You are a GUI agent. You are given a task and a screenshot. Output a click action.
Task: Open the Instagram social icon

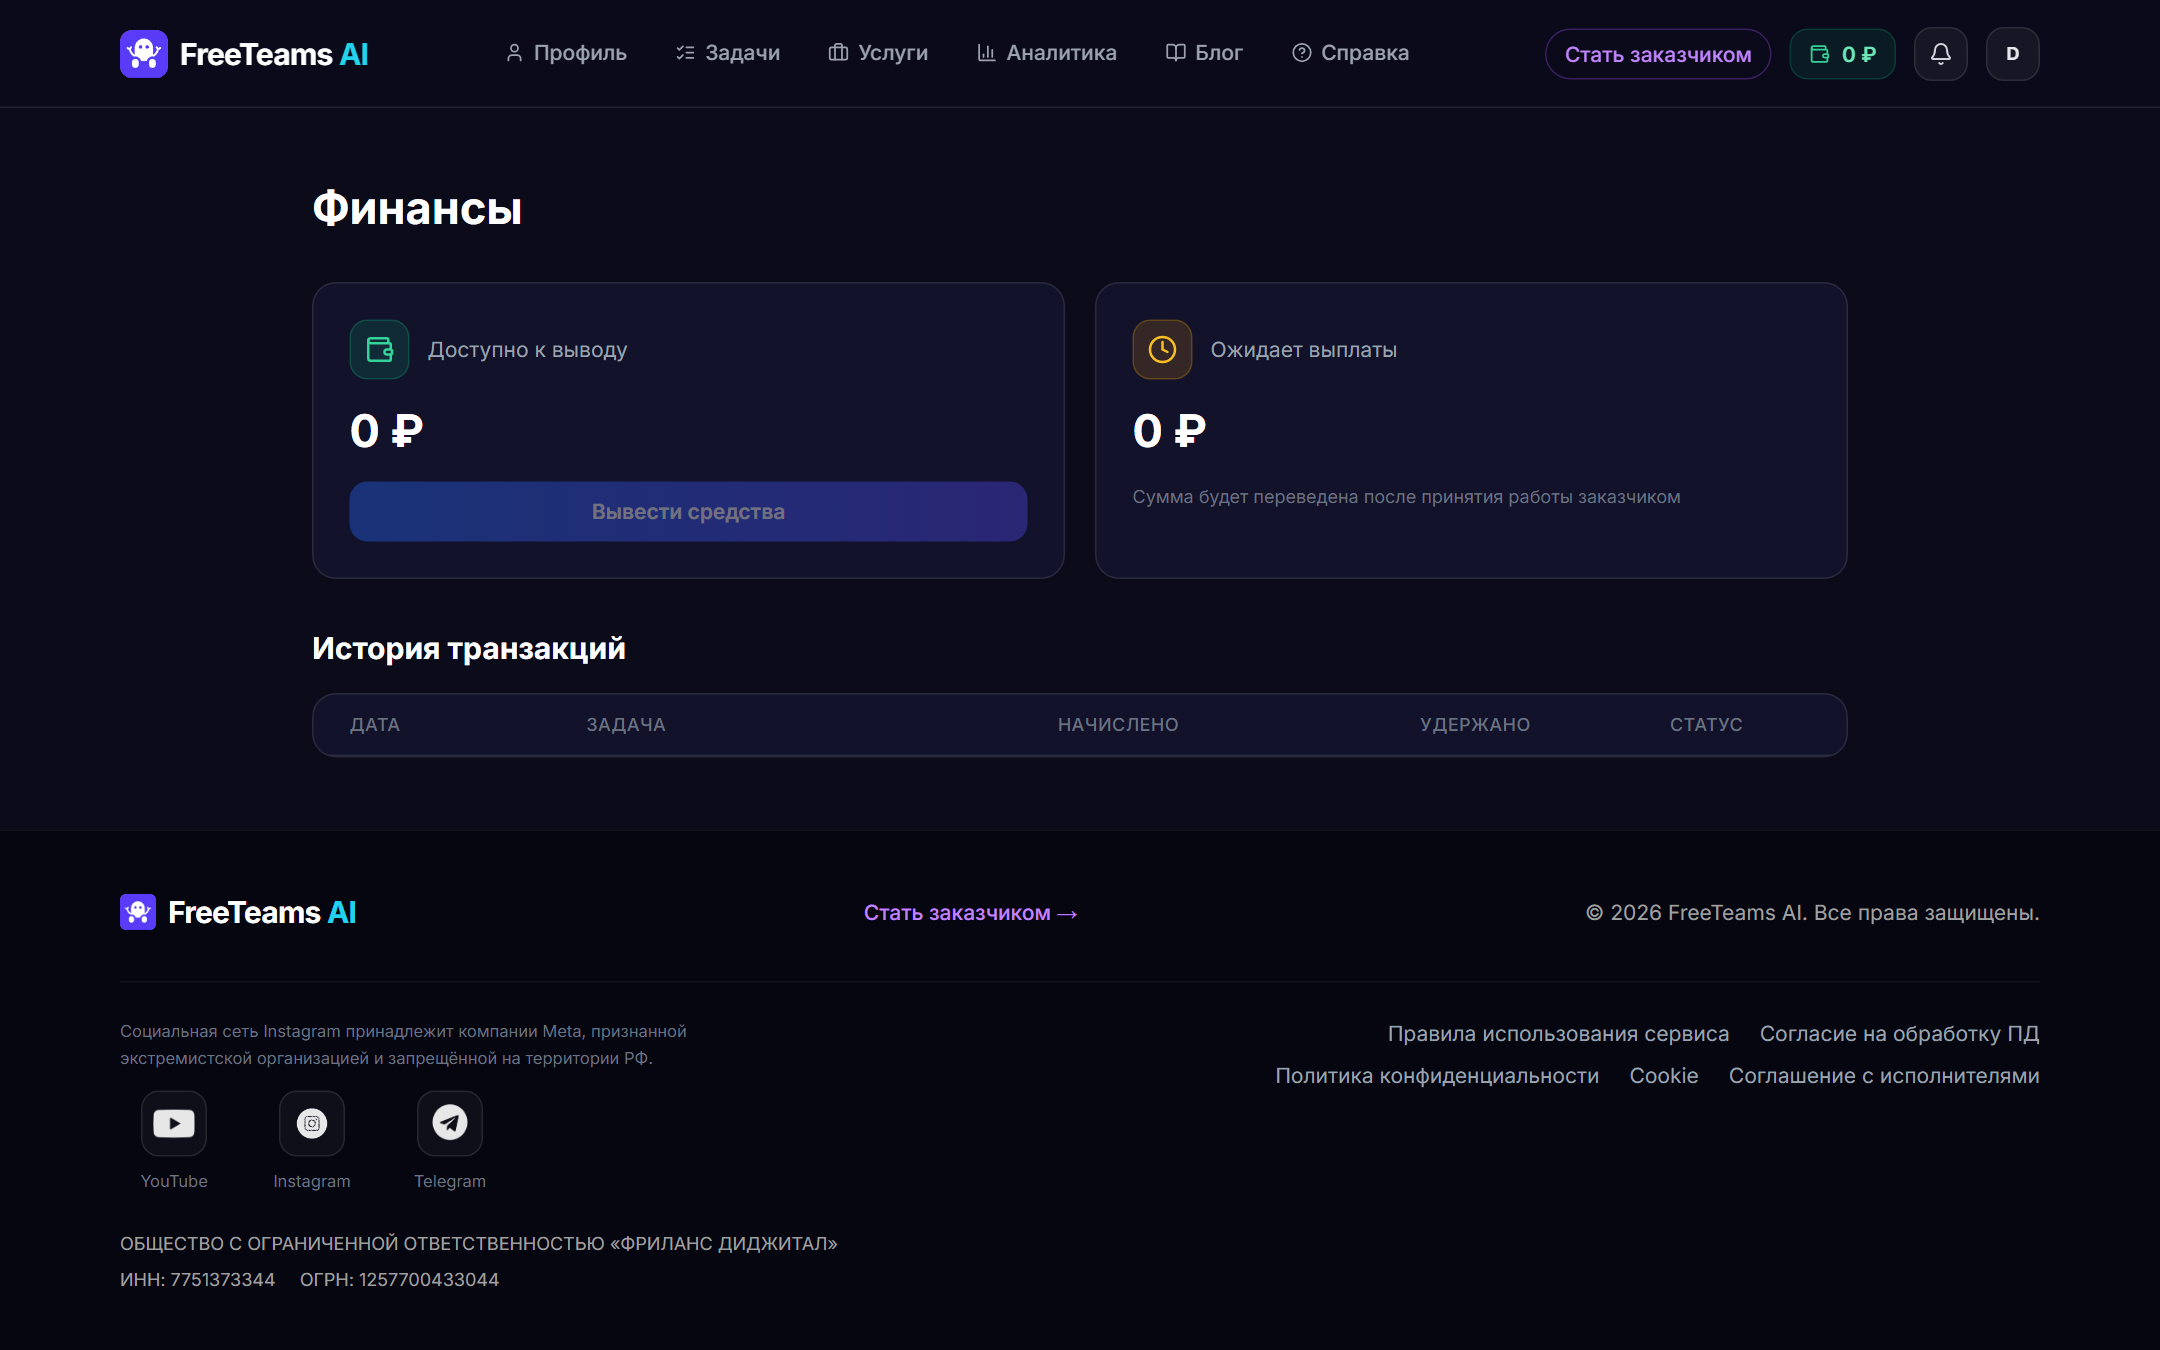pyautogui.click(x=312, y=1124)
